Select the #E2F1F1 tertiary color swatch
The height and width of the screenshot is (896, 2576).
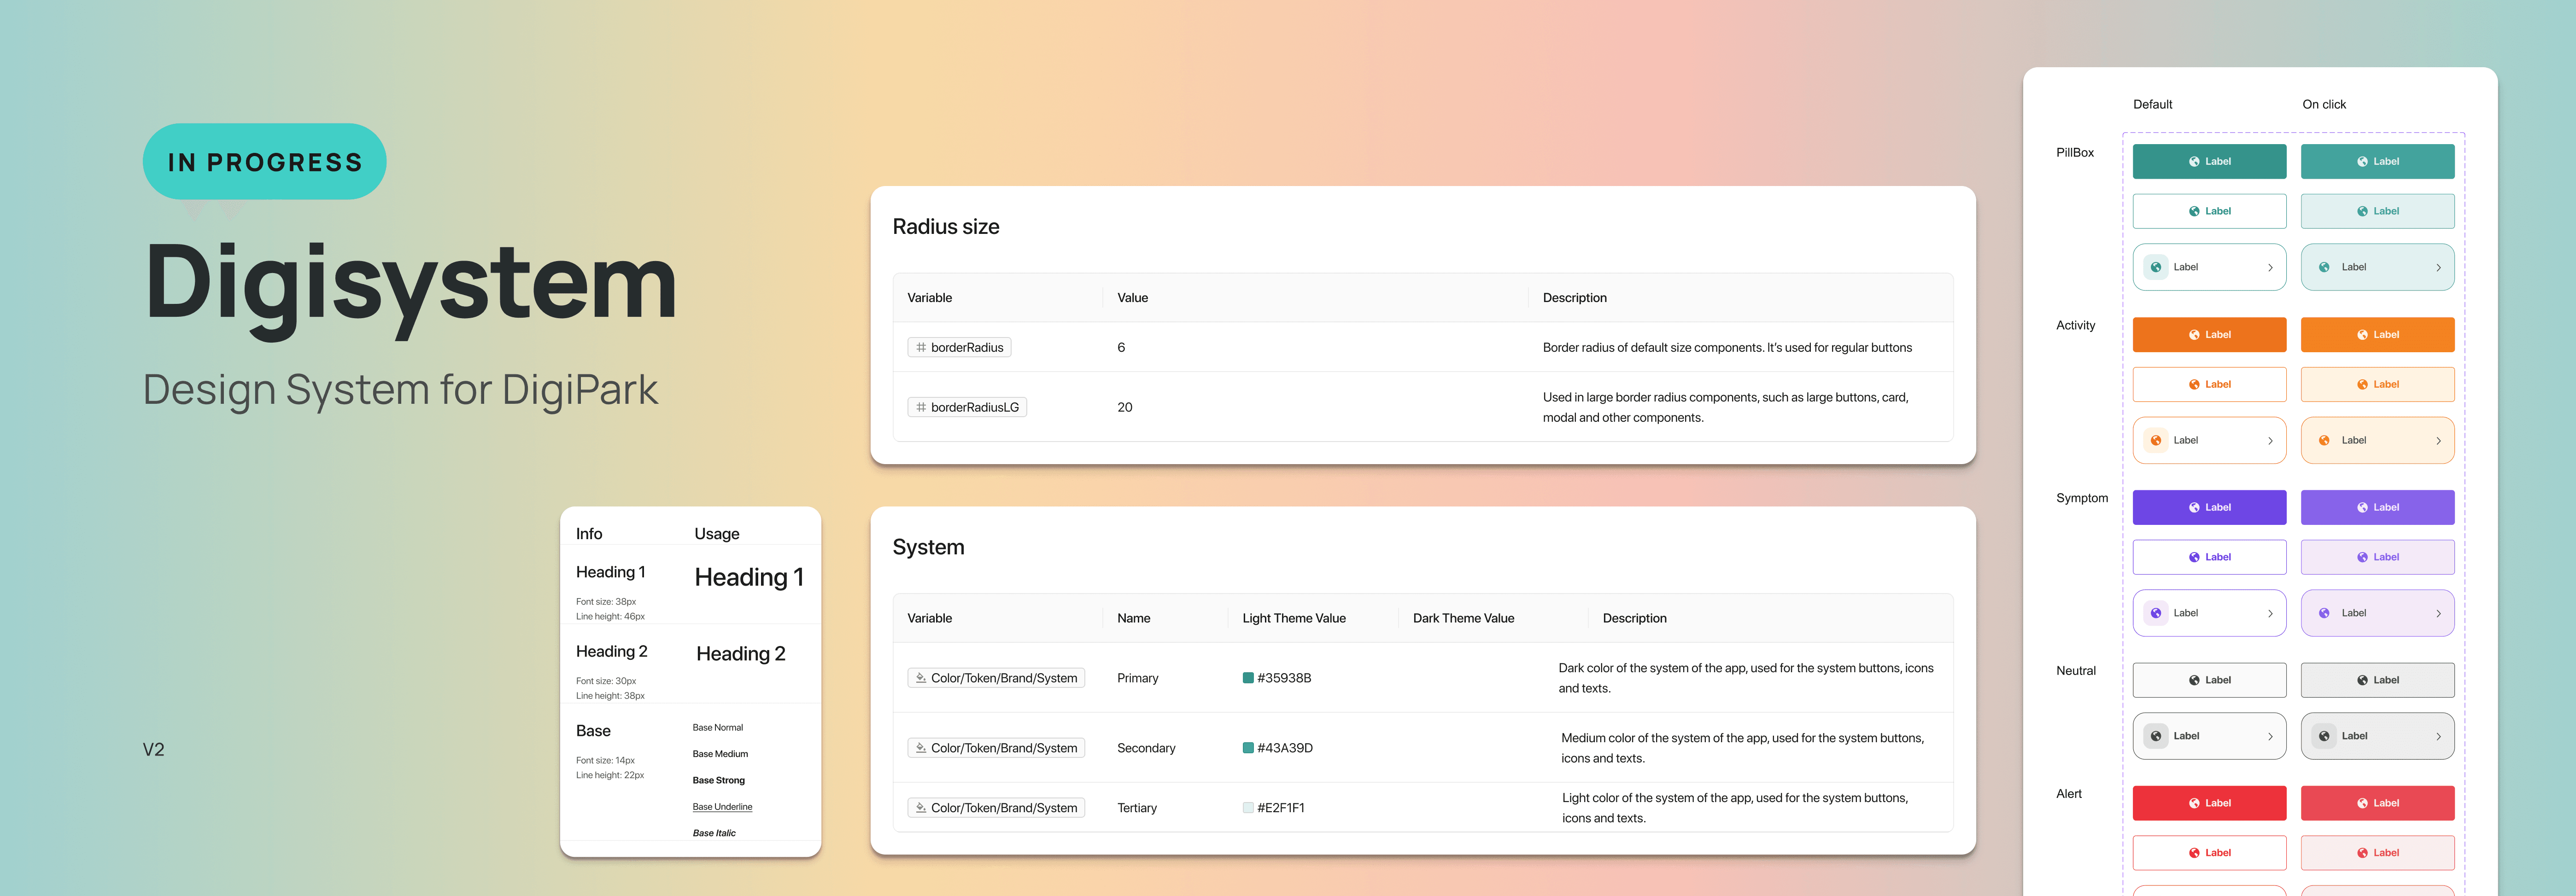(x=1248, y=808)
